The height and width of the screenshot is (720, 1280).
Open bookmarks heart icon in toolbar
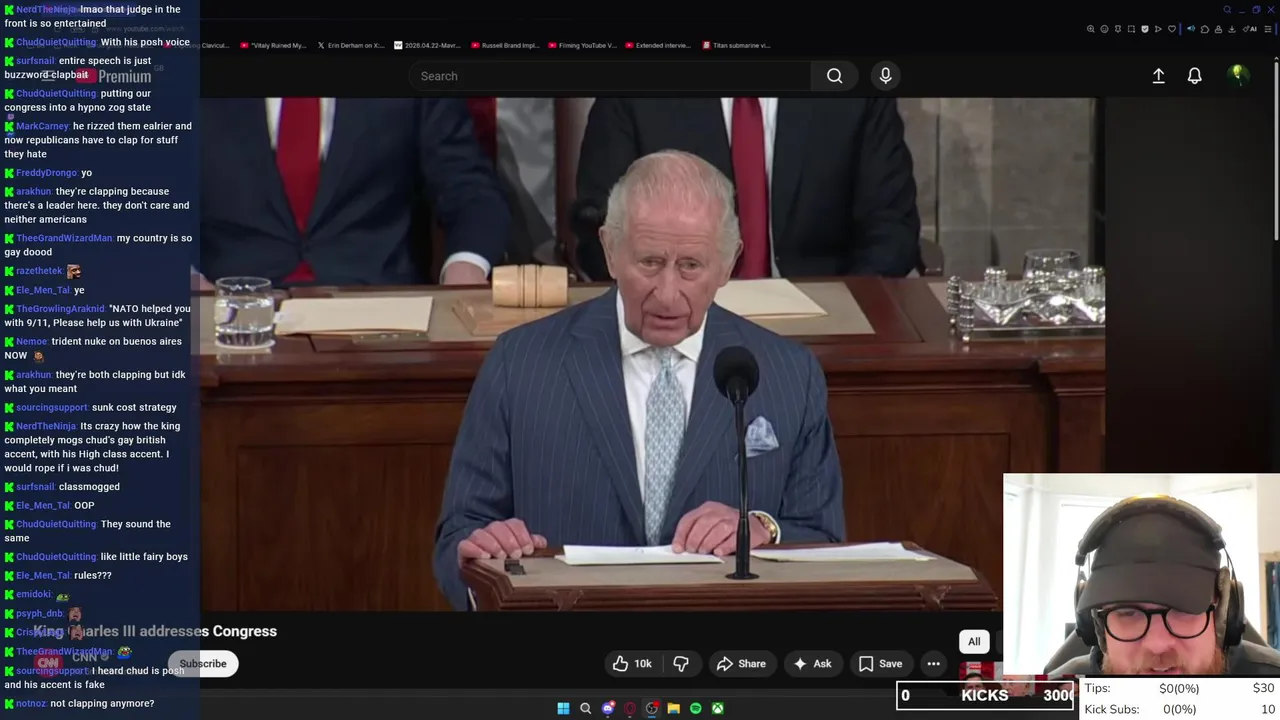pyautogui.click(x=1172, y=29)
